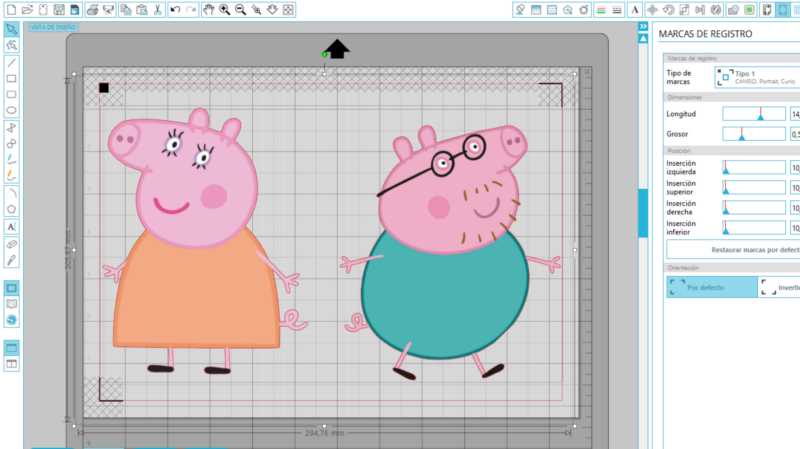
Task: Activate the pan hand tool
Action: click(208, 10)
